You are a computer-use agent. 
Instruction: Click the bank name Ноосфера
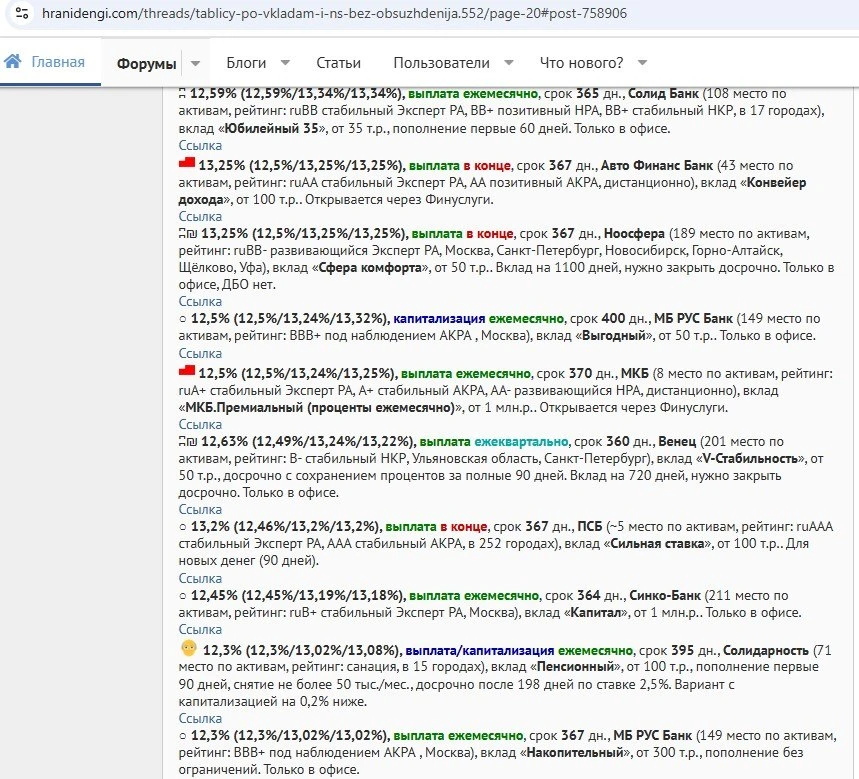[x=634, y=234]
